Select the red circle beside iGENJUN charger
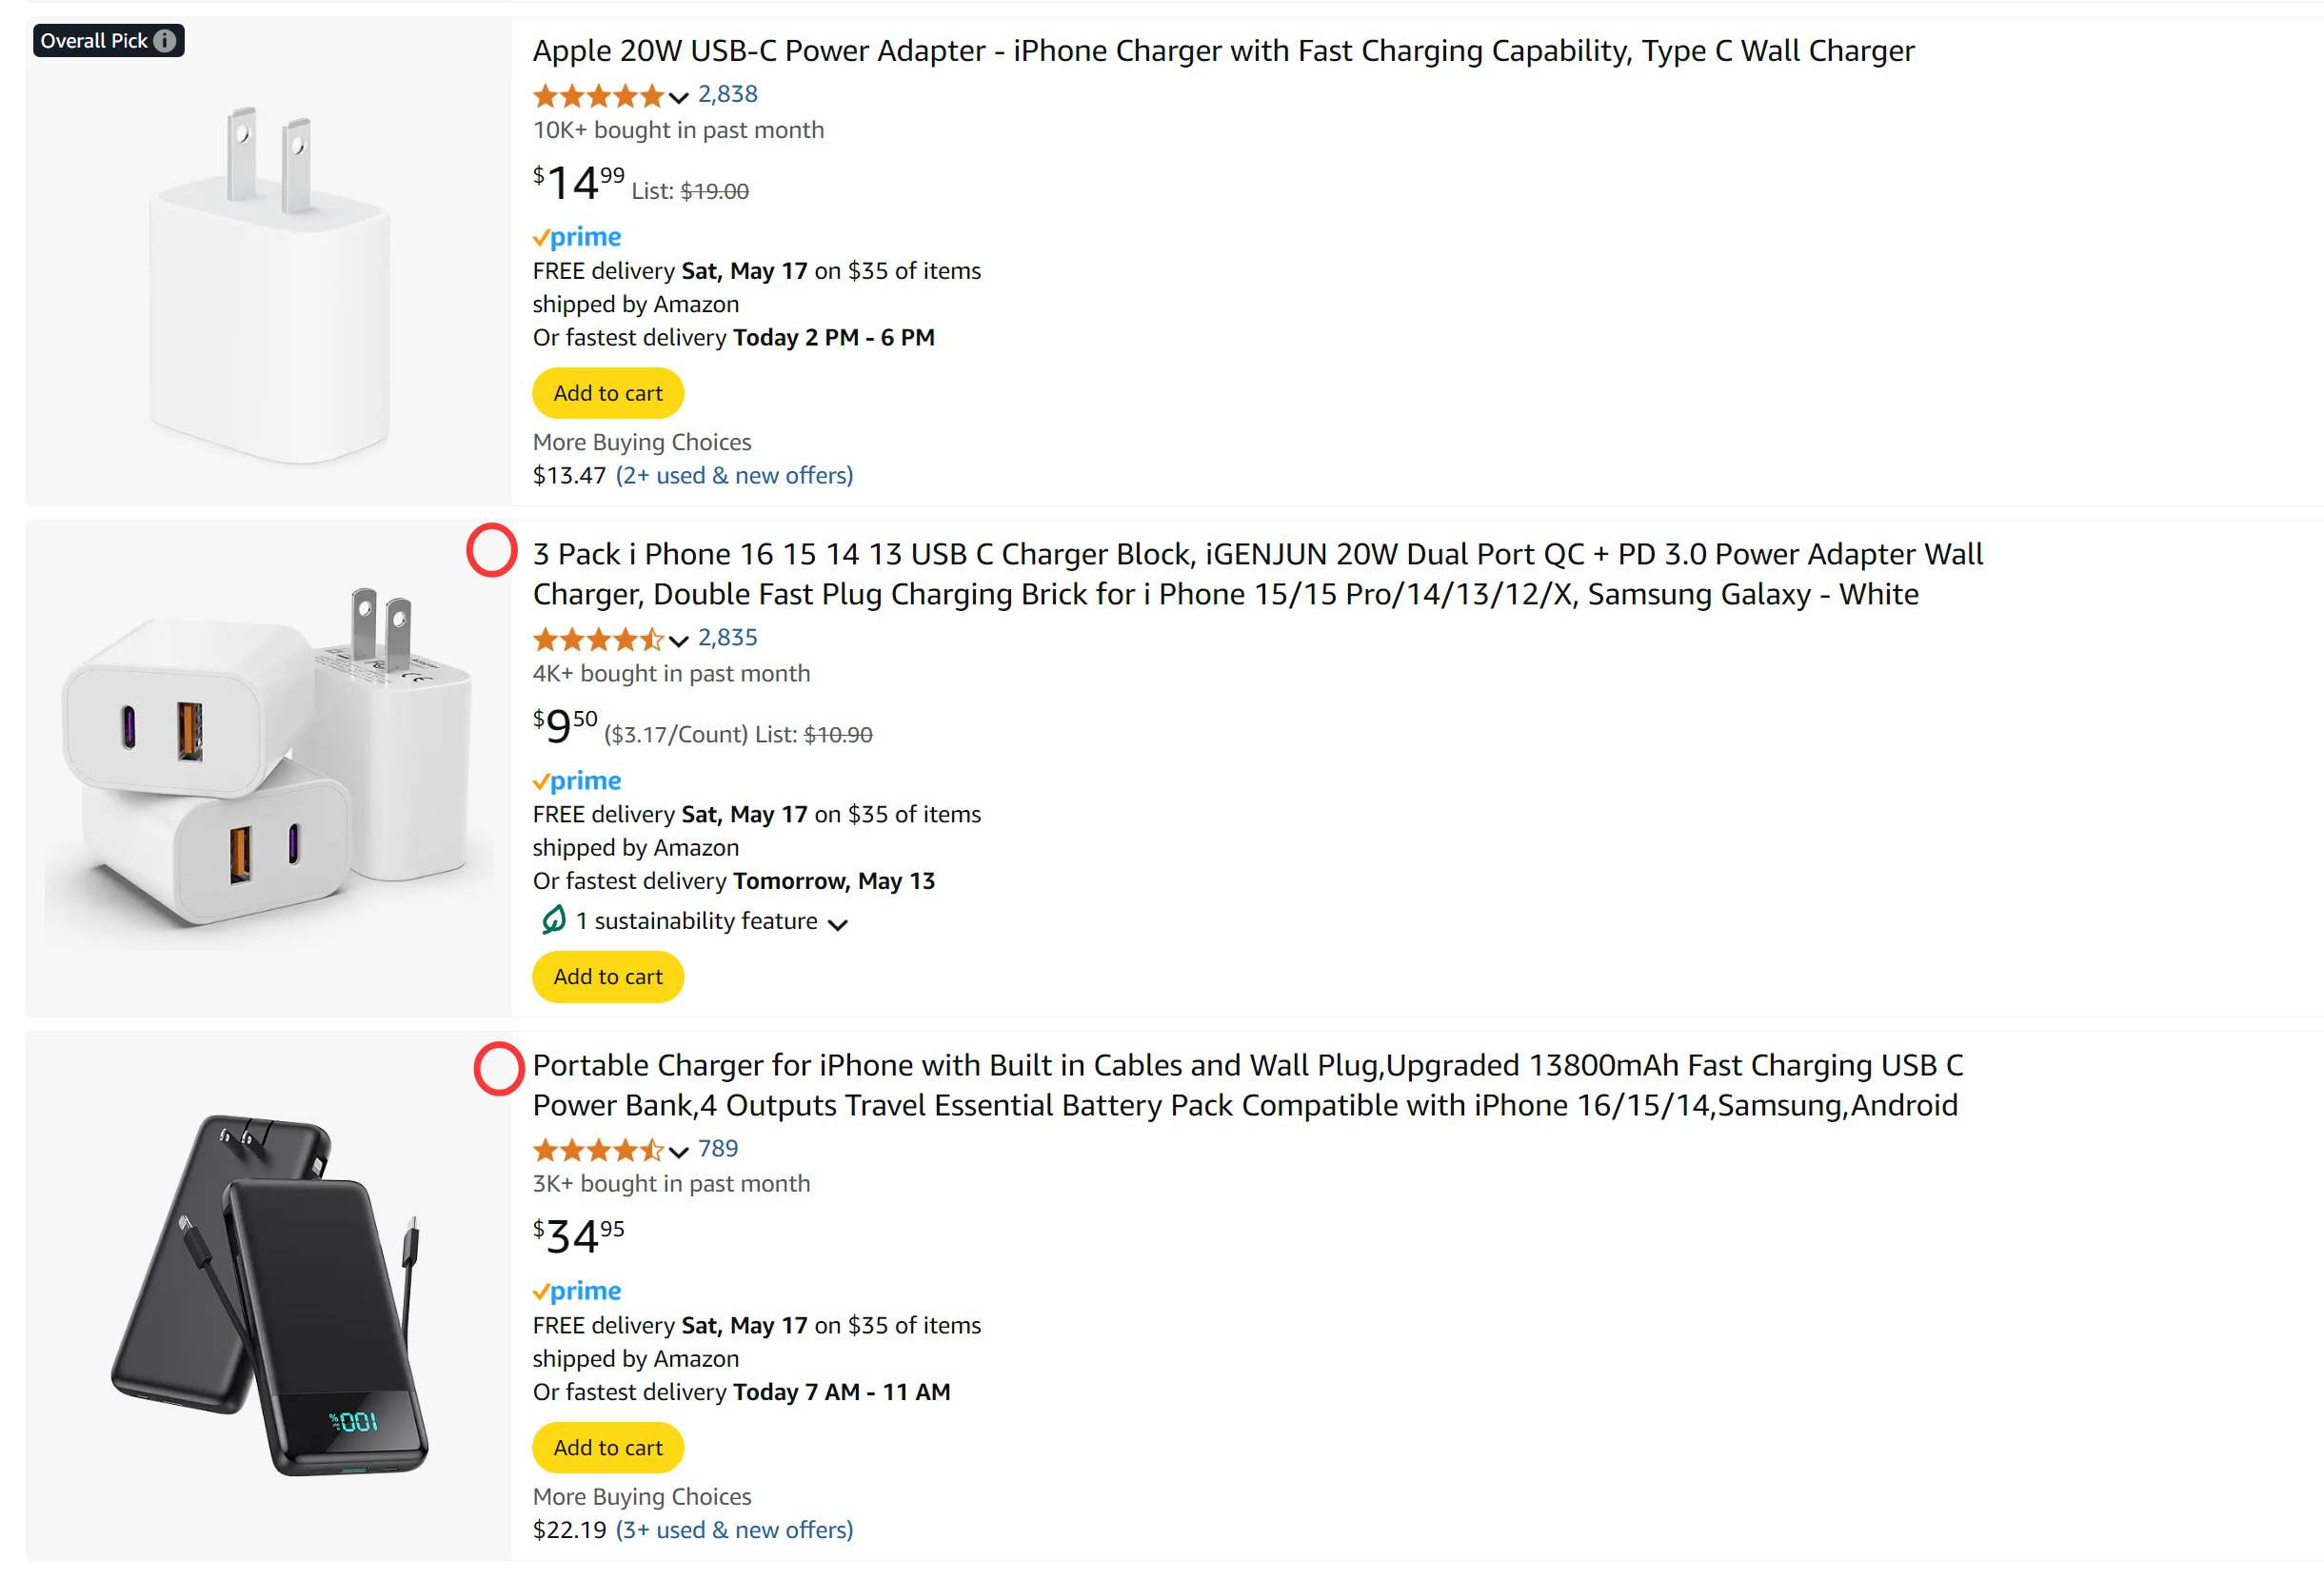Viewport: 2324px width, 1579px height. point(491,551)
